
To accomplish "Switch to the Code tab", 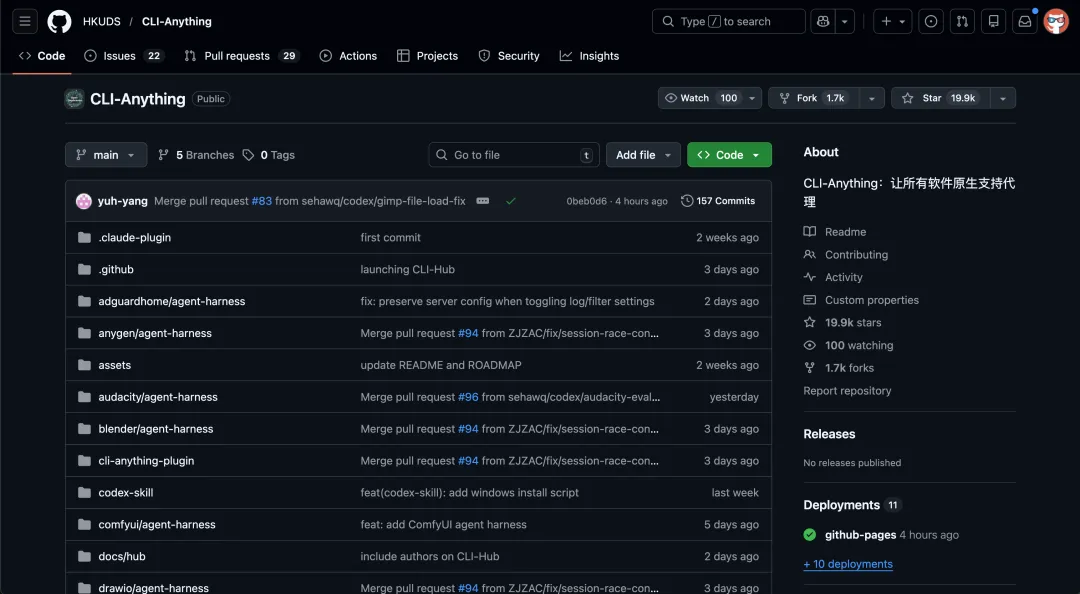I will 42,56.
